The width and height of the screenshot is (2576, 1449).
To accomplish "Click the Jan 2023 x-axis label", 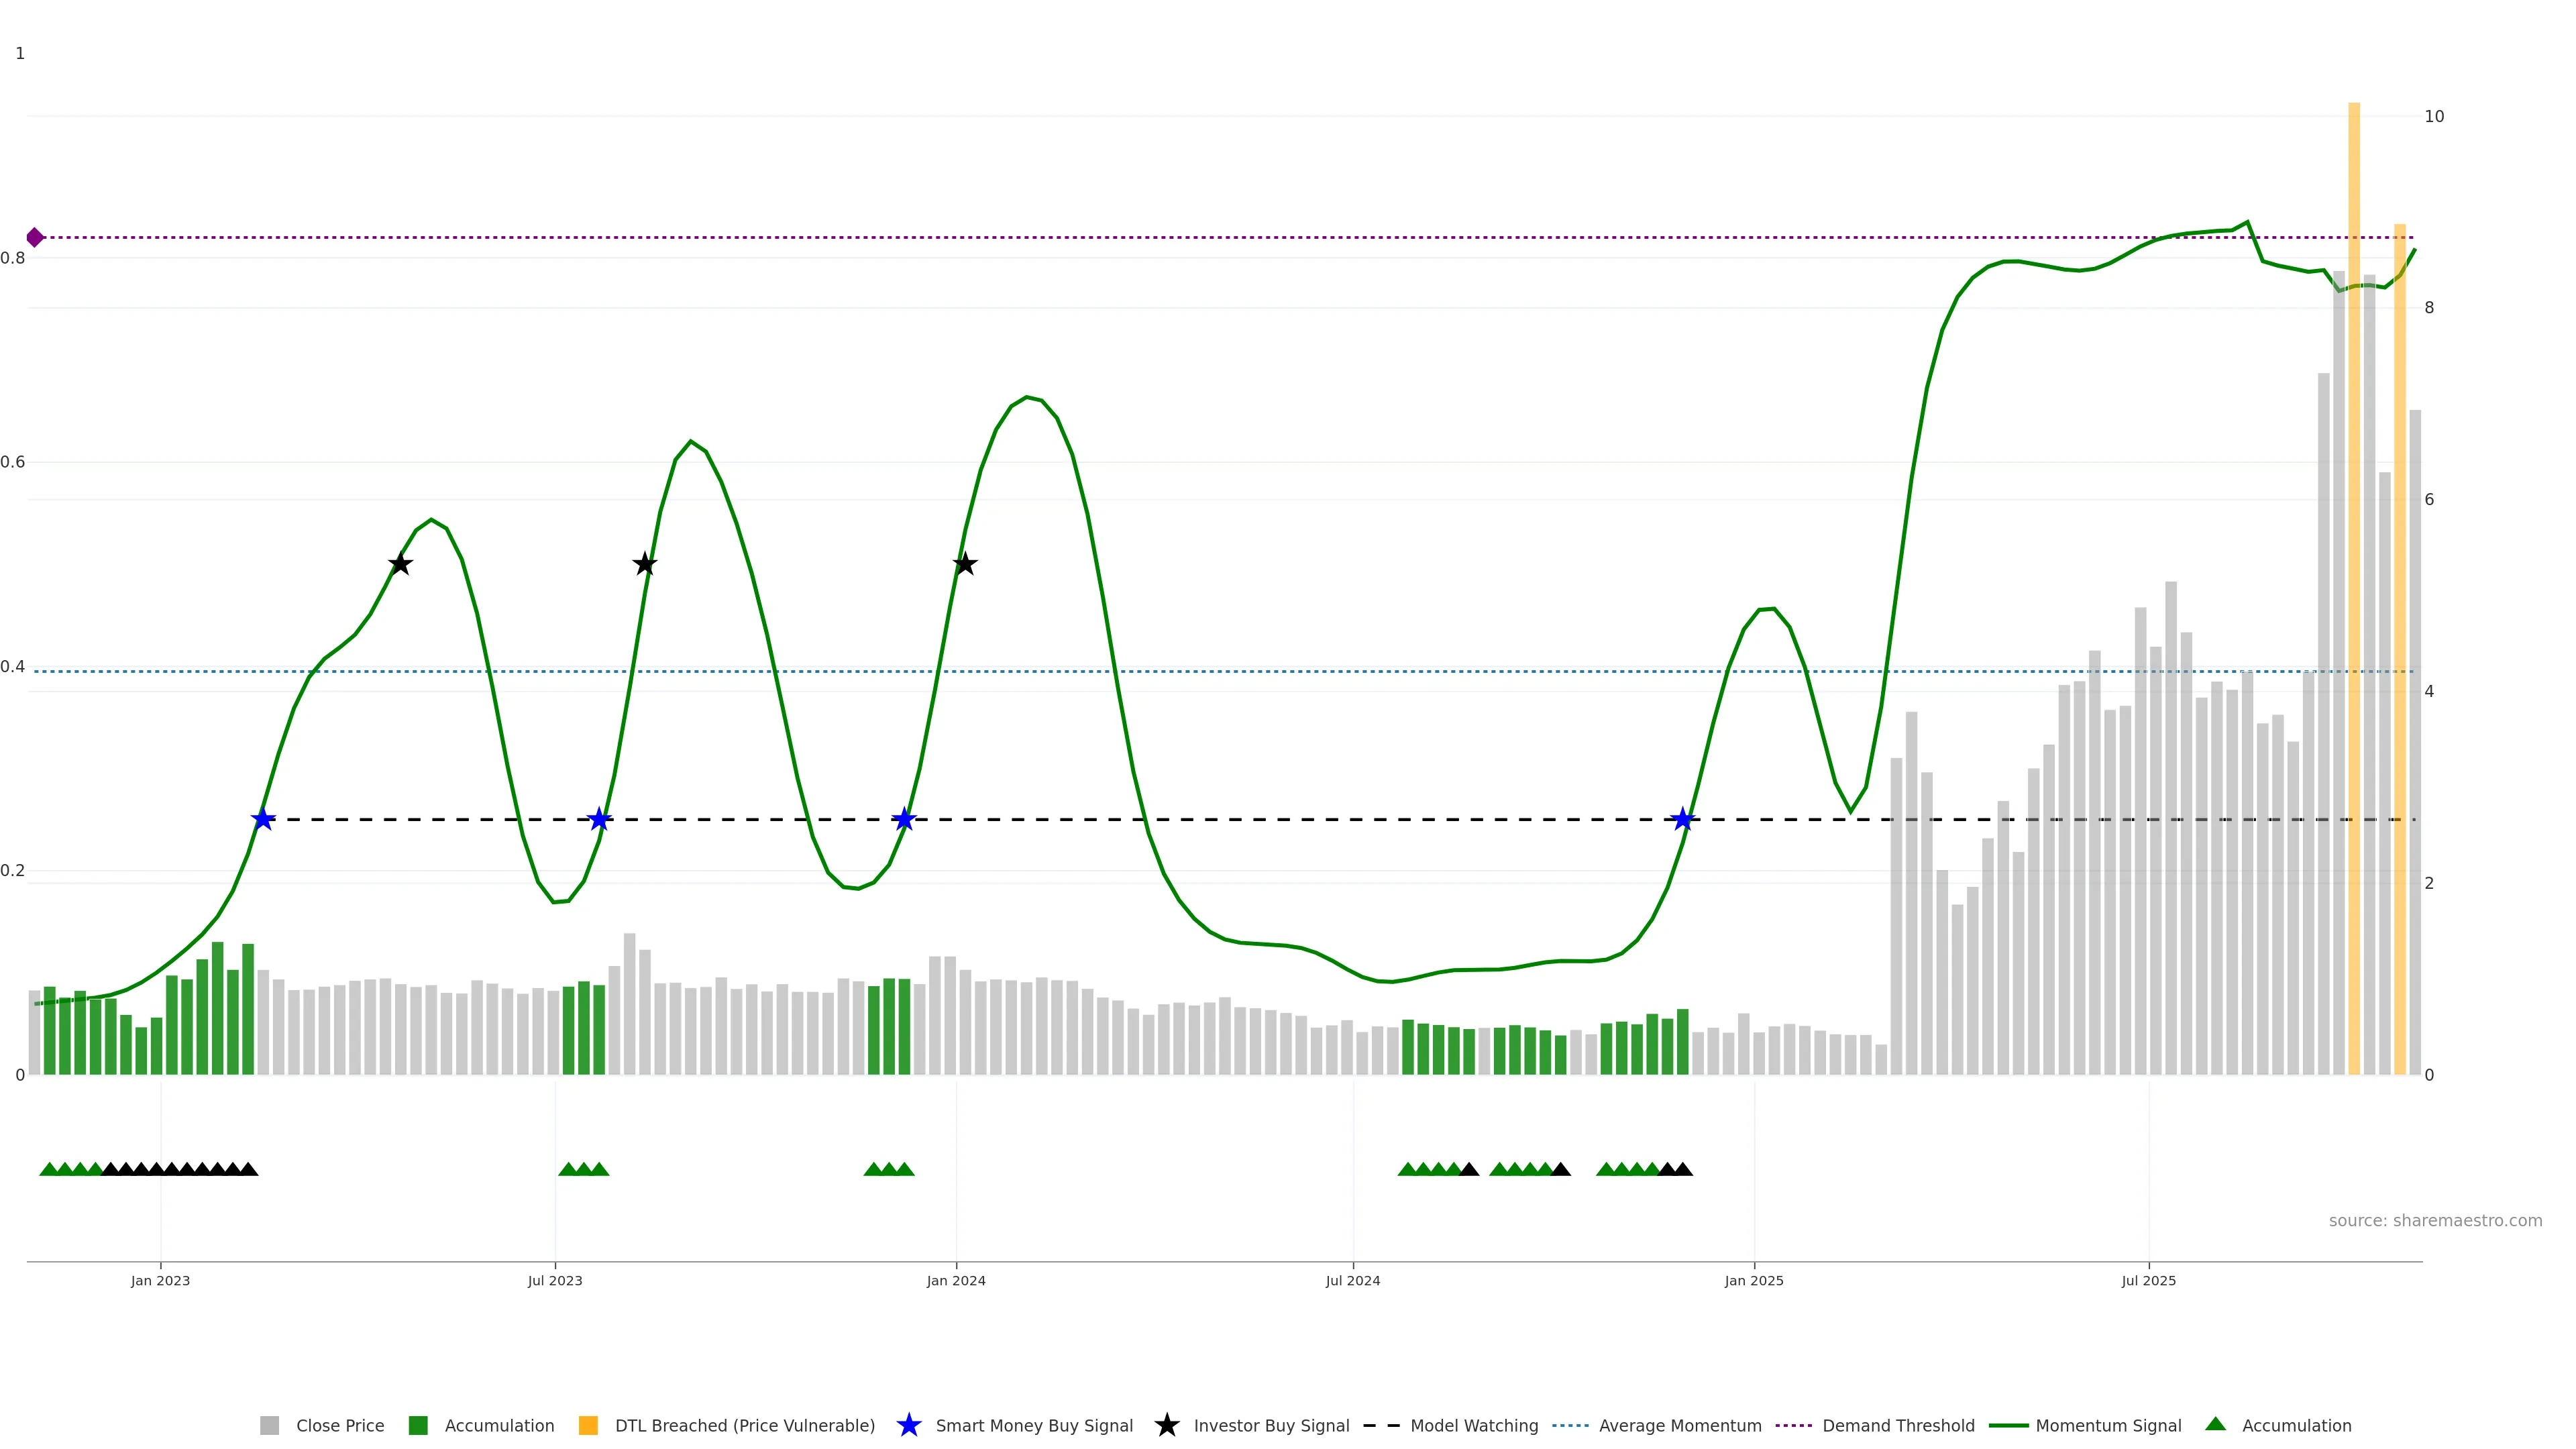I will [160, 1280].
